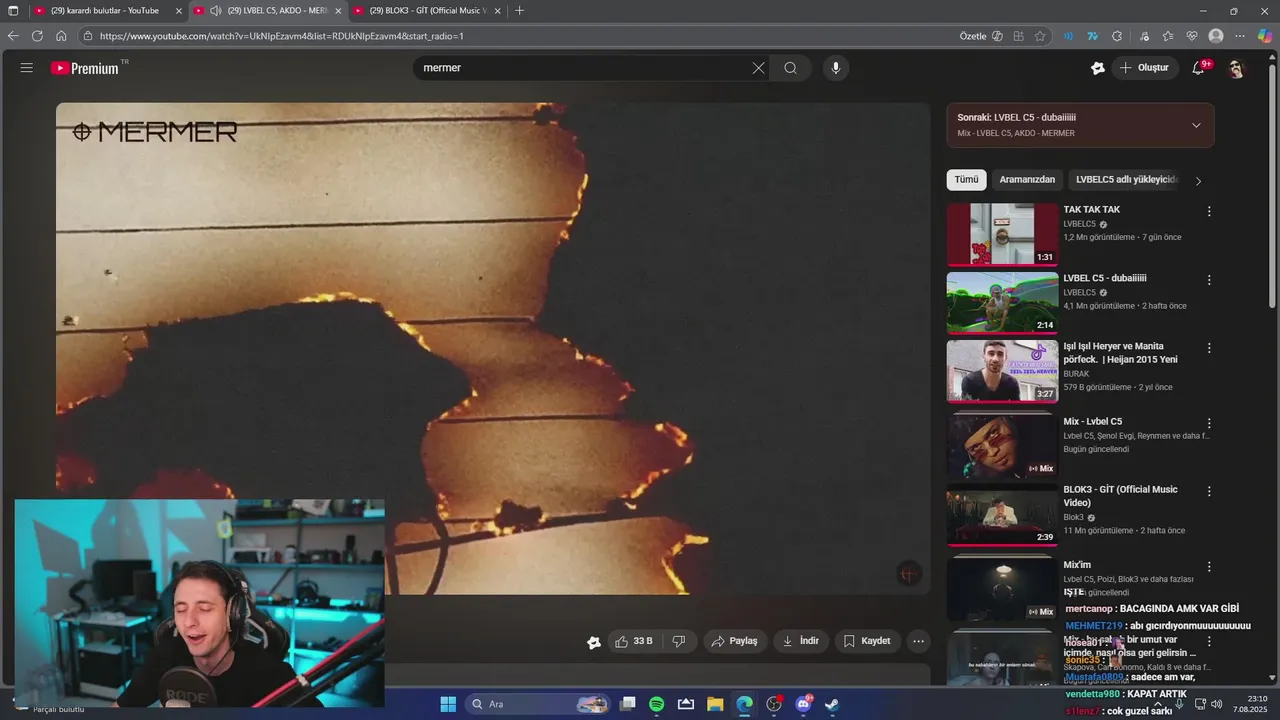1280x720 pixels.
Task: Like the video with 33 B
Action: coord(633,641)
